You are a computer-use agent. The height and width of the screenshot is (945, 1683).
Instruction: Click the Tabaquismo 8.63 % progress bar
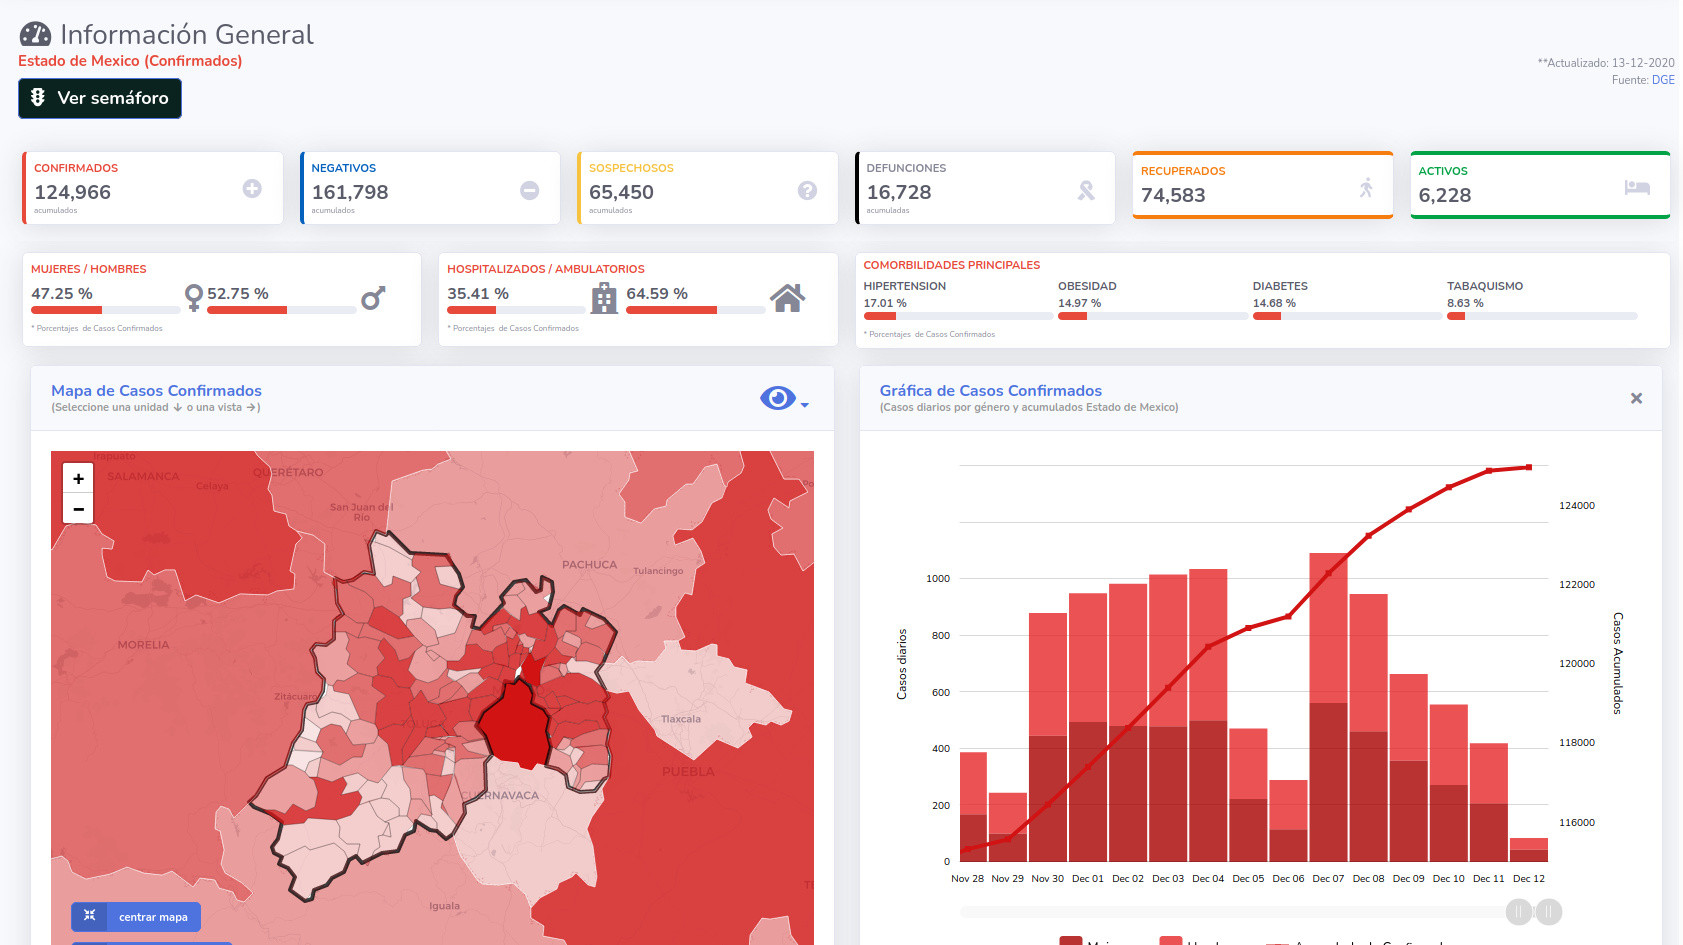(1542, 316)
